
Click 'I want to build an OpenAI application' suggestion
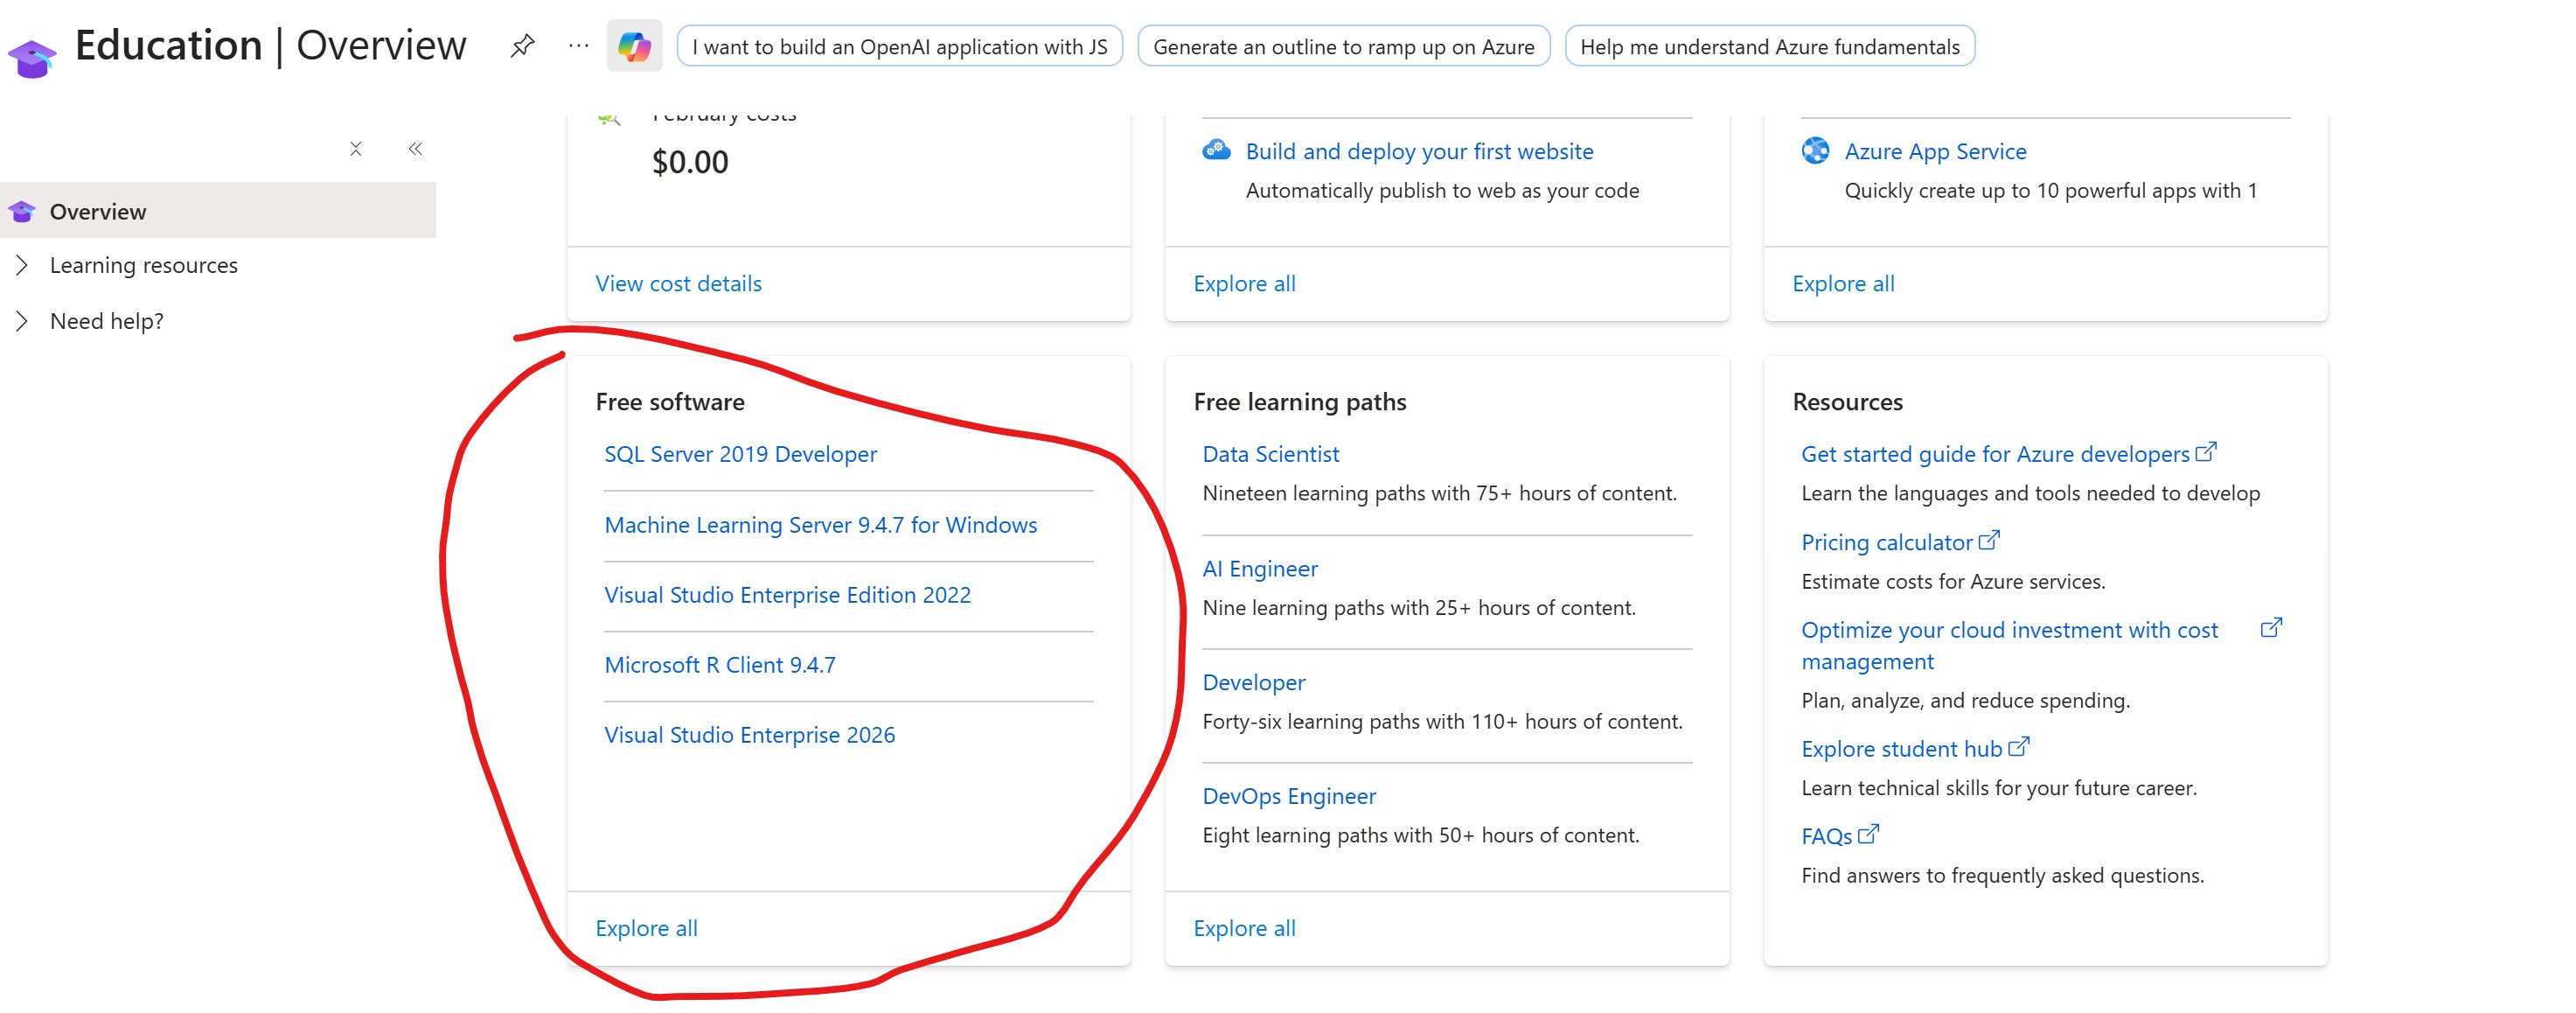(x=899, y=47)
